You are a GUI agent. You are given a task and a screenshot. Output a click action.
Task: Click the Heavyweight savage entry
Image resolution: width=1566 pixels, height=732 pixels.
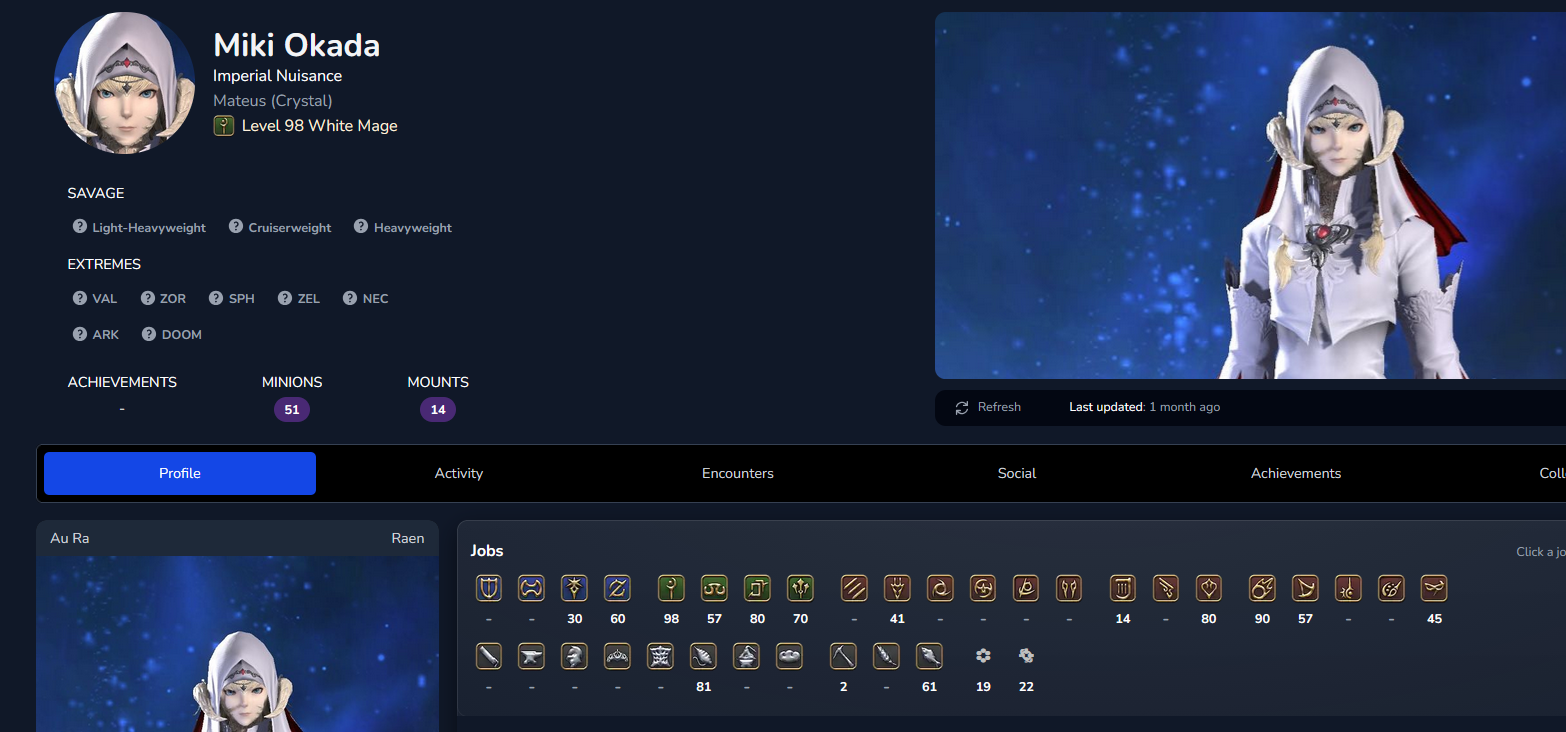[403, 227]
